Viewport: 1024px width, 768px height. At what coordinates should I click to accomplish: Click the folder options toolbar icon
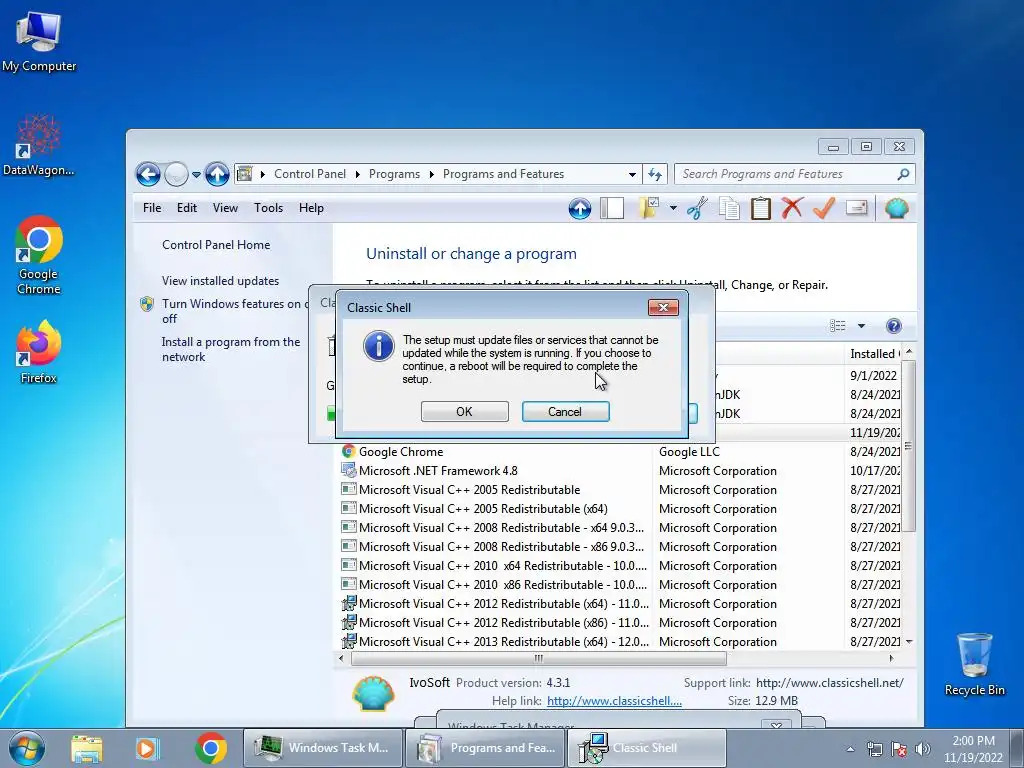648,209
